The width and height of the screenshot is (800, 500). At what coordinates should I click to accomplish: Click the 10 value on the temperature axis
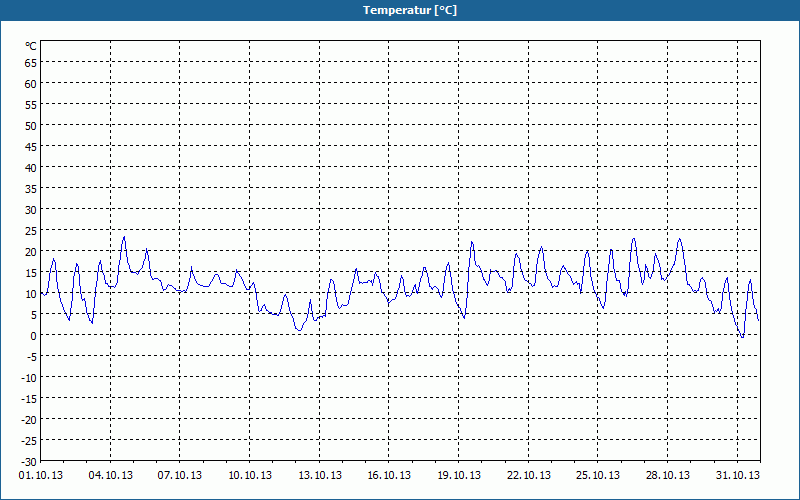pos(31,294)
